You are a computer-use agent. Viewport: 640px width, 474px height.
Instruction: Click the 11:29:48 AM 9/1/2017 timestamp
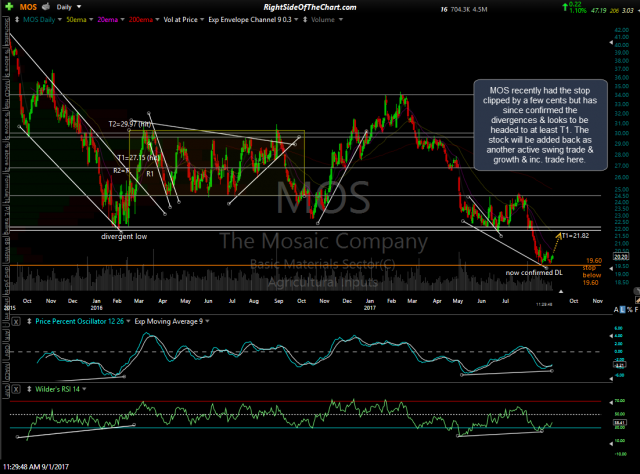tap(36, 467)
